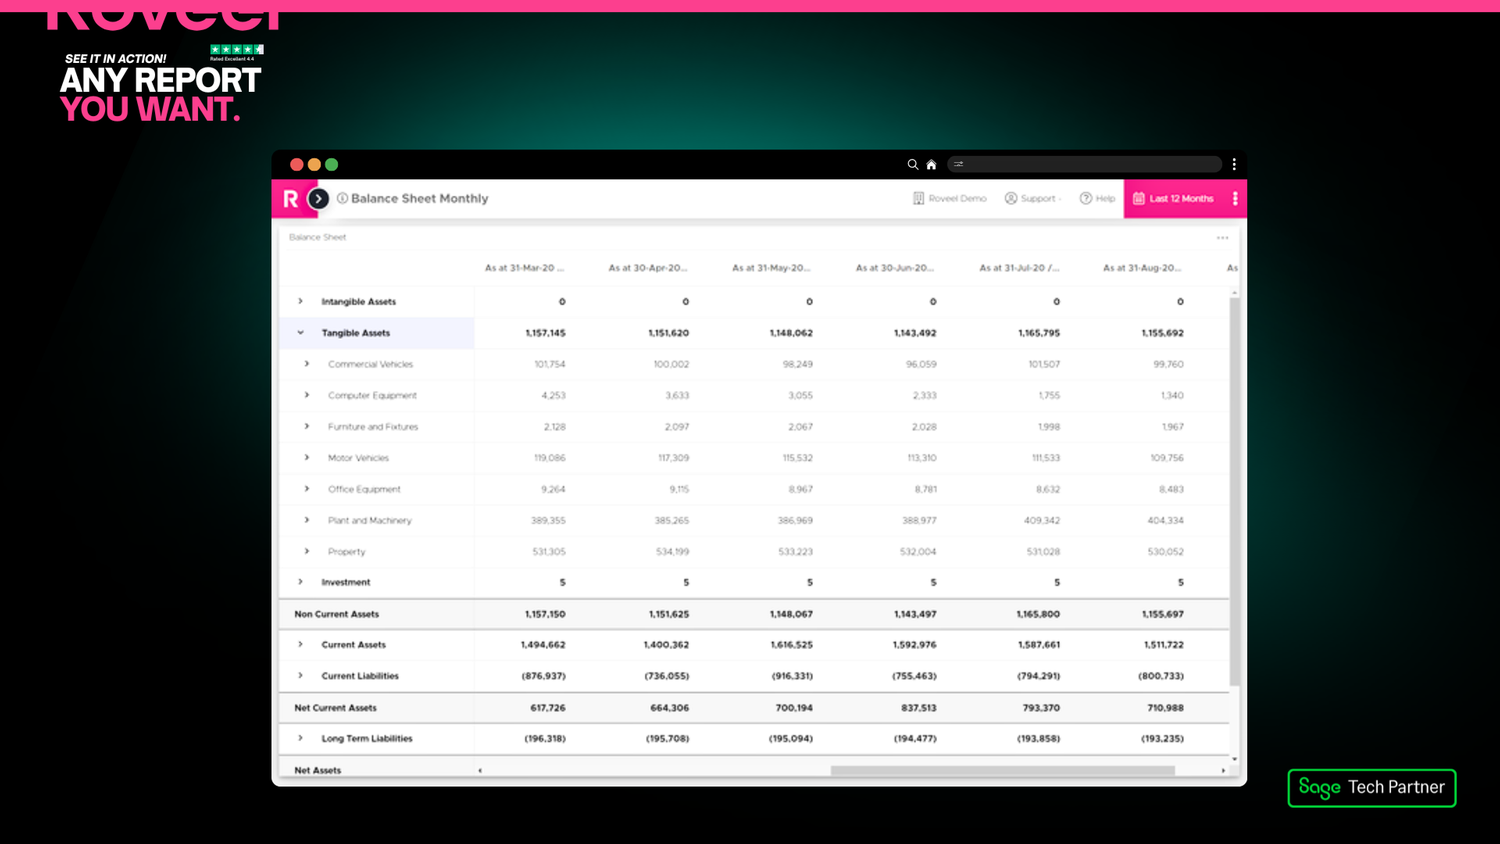Viewport: 1500px width, 844px height.
Task: Collapse the Tangible Assets row
Action: (300, 332)
